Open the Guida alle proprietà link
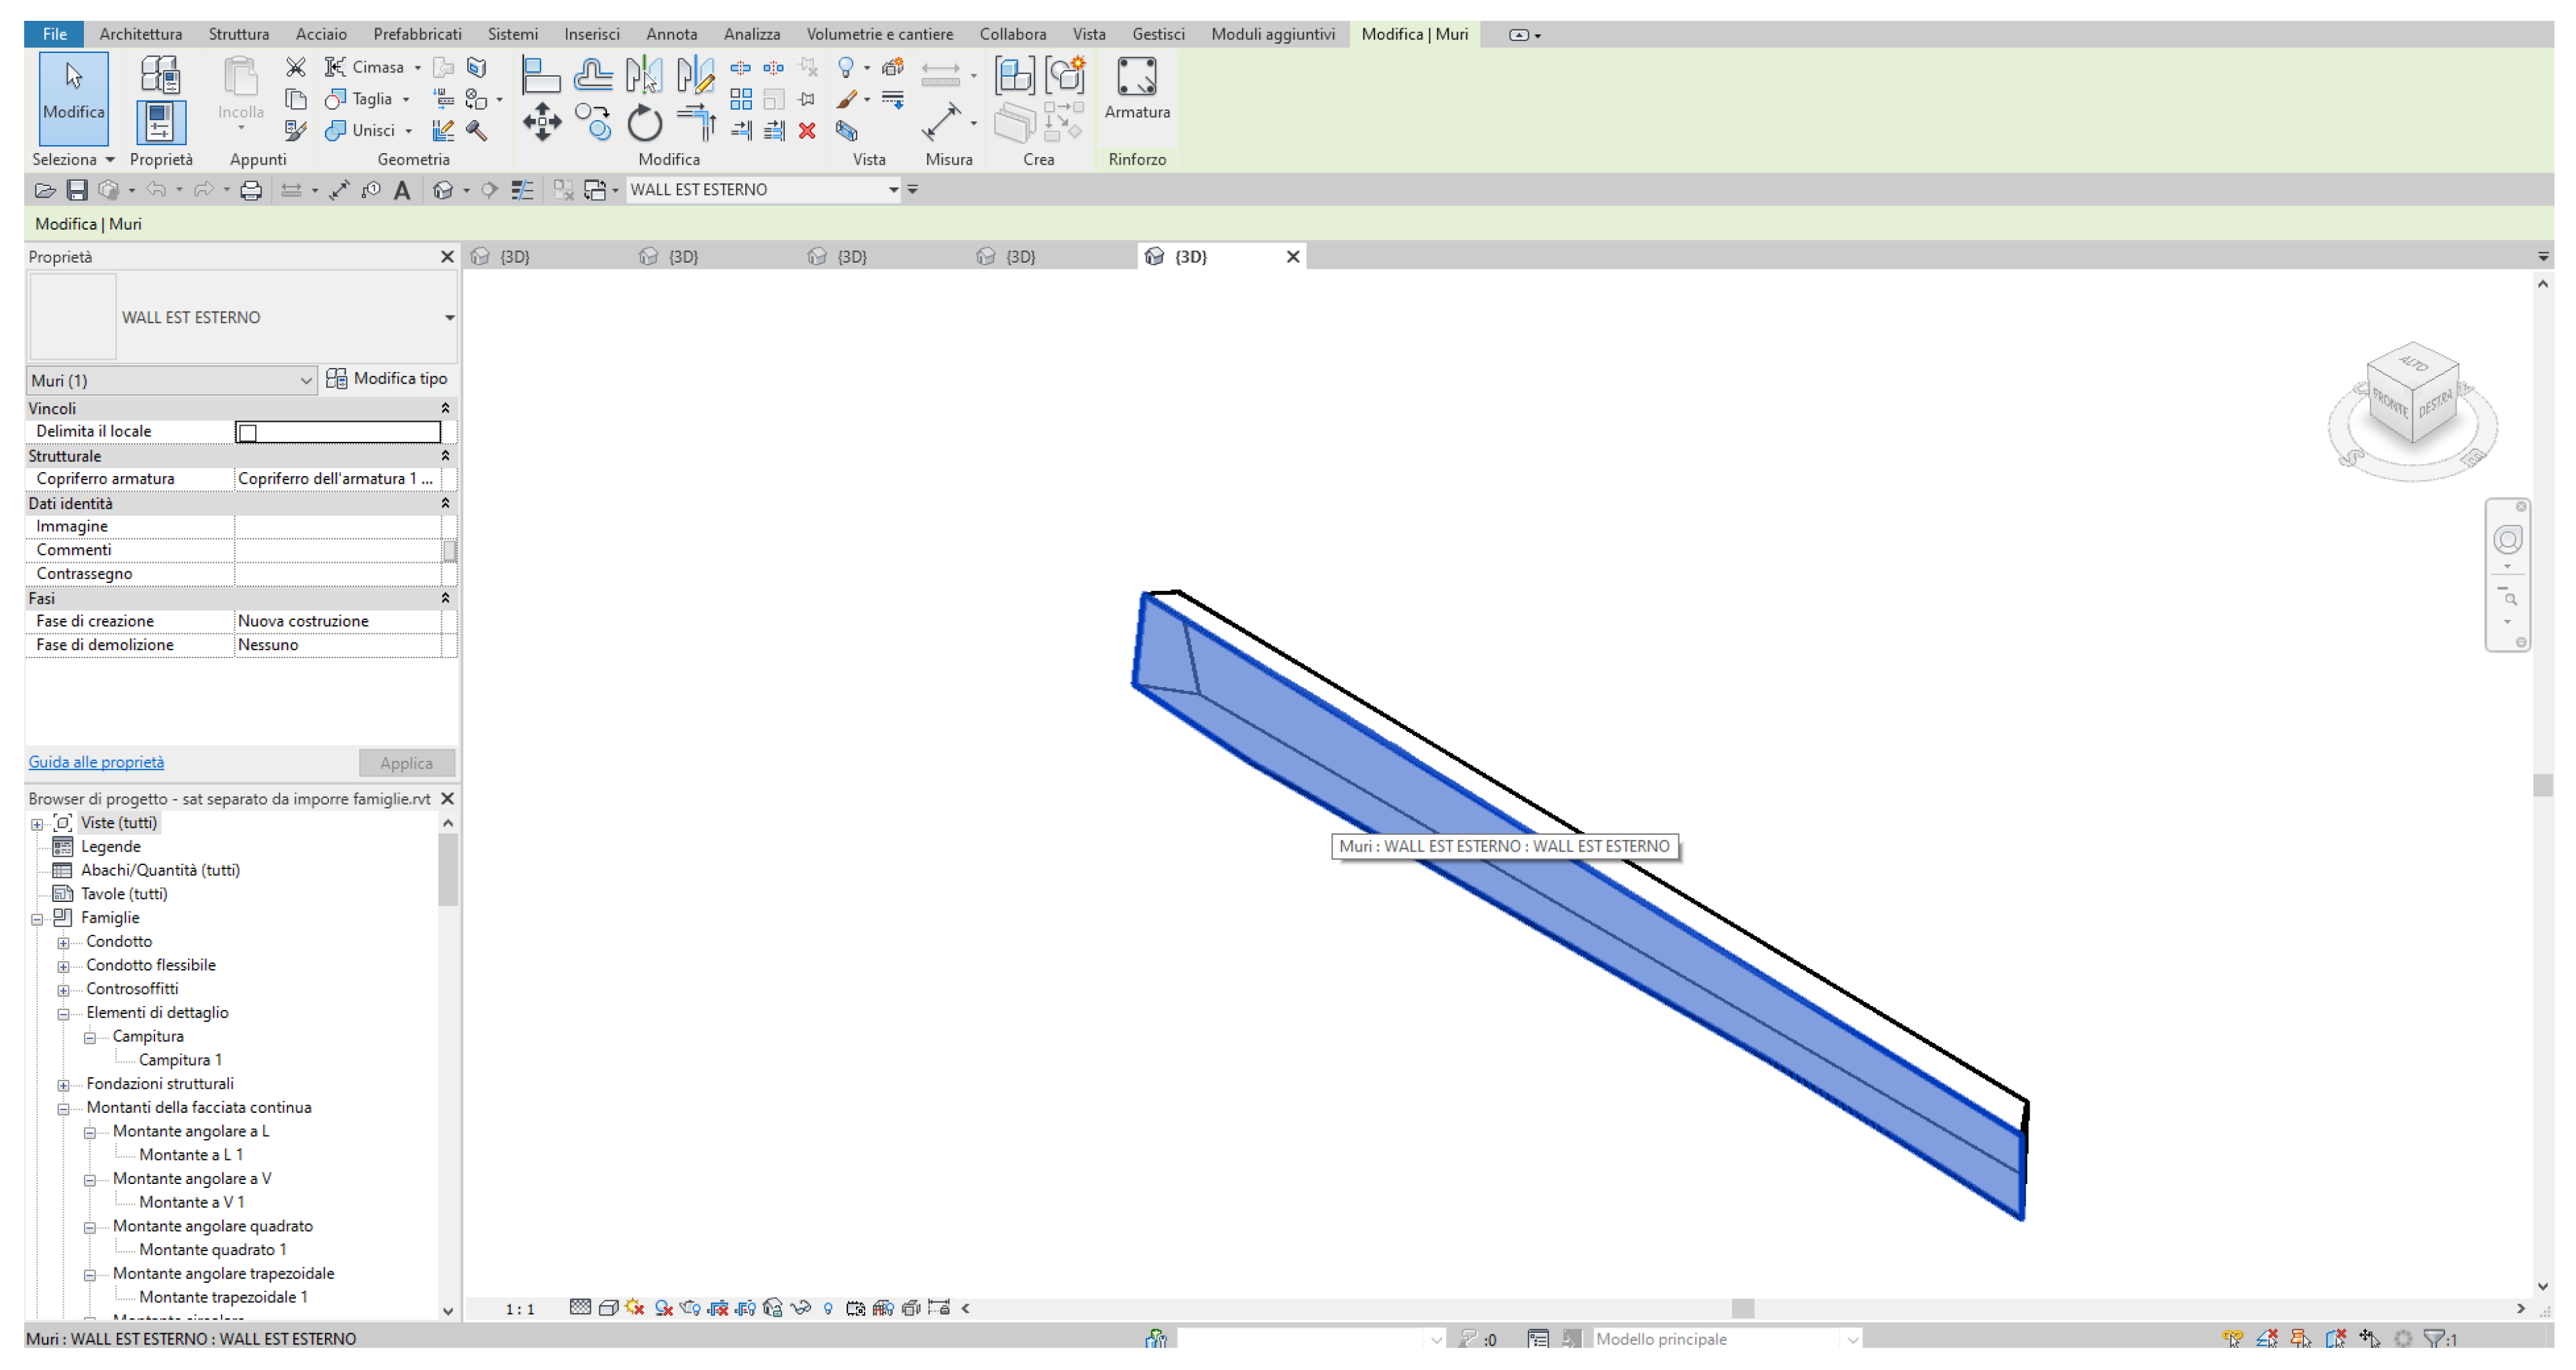Viewport: 2576px width, 1370px height. click(x=96, y=763)
